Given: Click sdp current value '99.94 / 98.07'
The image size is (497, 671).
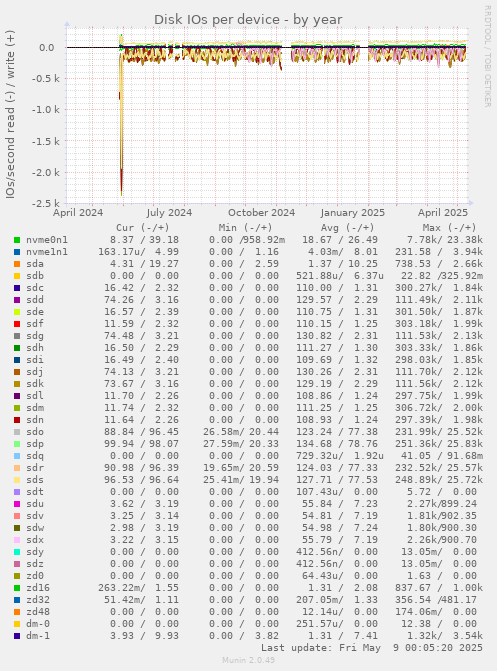Looking at the screenshot, I should coord(144,444).
